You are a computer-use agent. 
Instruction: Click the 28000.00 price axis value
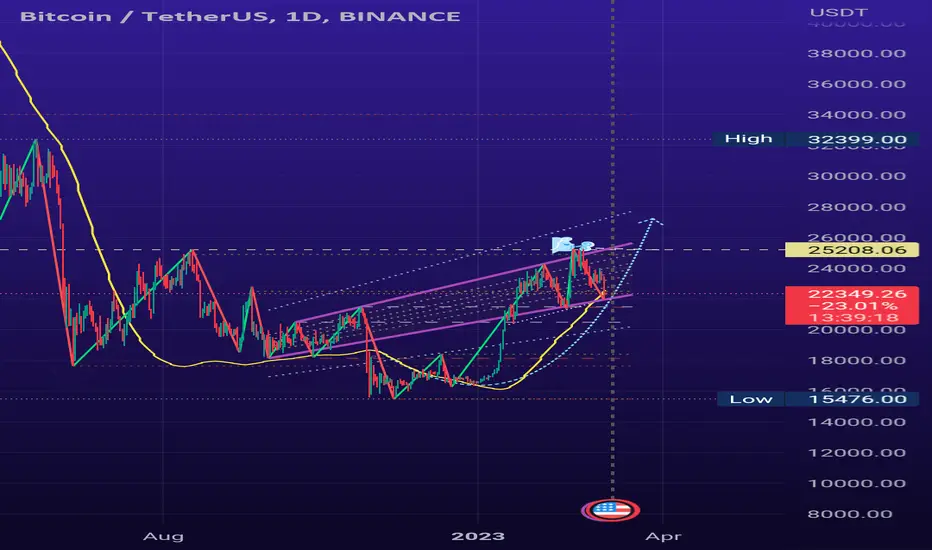point(857,208)
